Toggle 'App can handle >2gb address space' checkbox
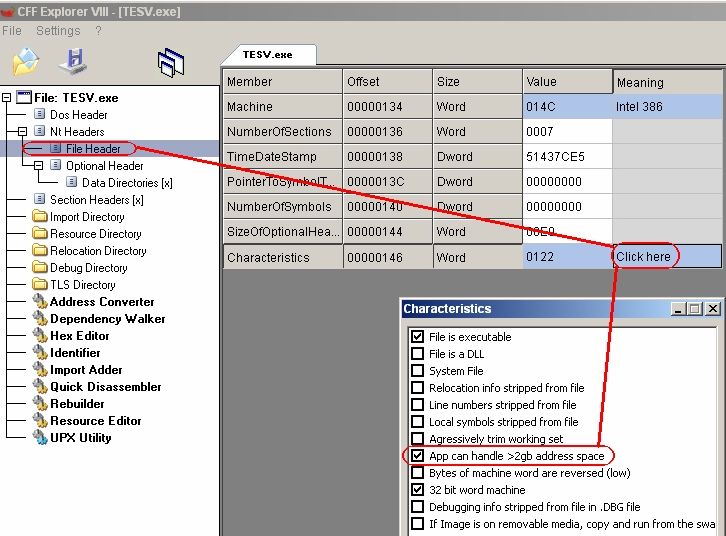The height and width of the screenshot is (536, 726). 418,456
